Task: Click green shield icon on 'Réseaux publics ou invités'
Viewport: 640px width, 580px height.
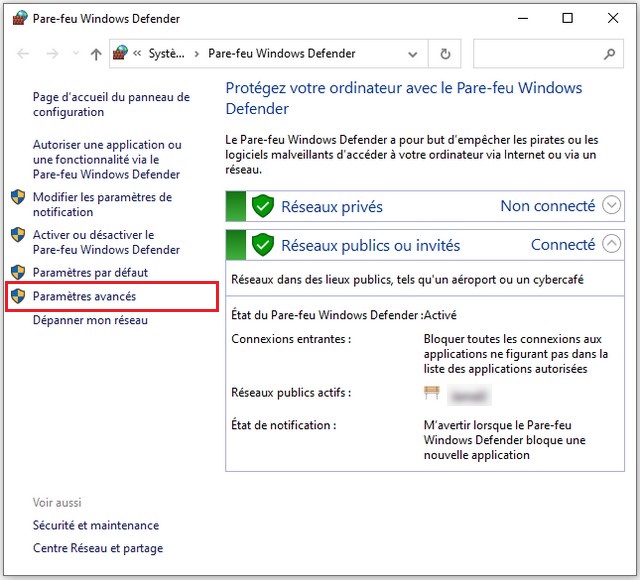Action: 262,245
